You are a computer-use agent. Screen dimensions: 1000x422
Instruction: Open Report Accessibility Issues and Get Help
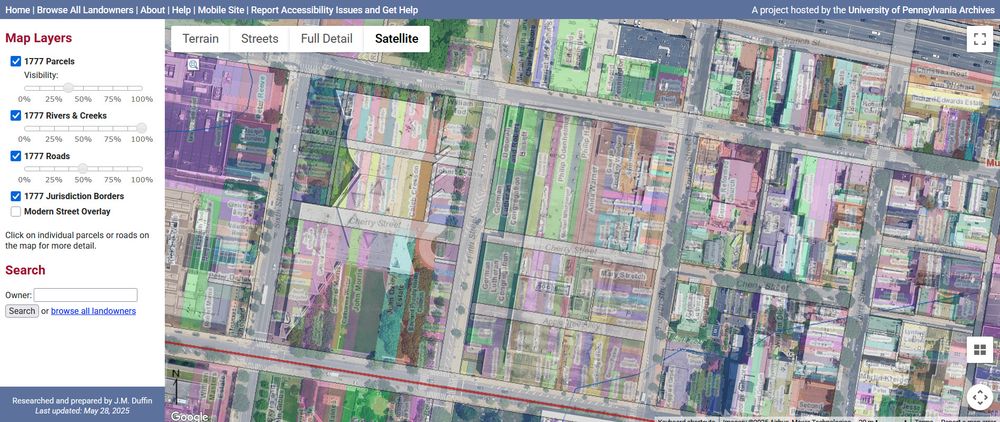coord(335,10)
